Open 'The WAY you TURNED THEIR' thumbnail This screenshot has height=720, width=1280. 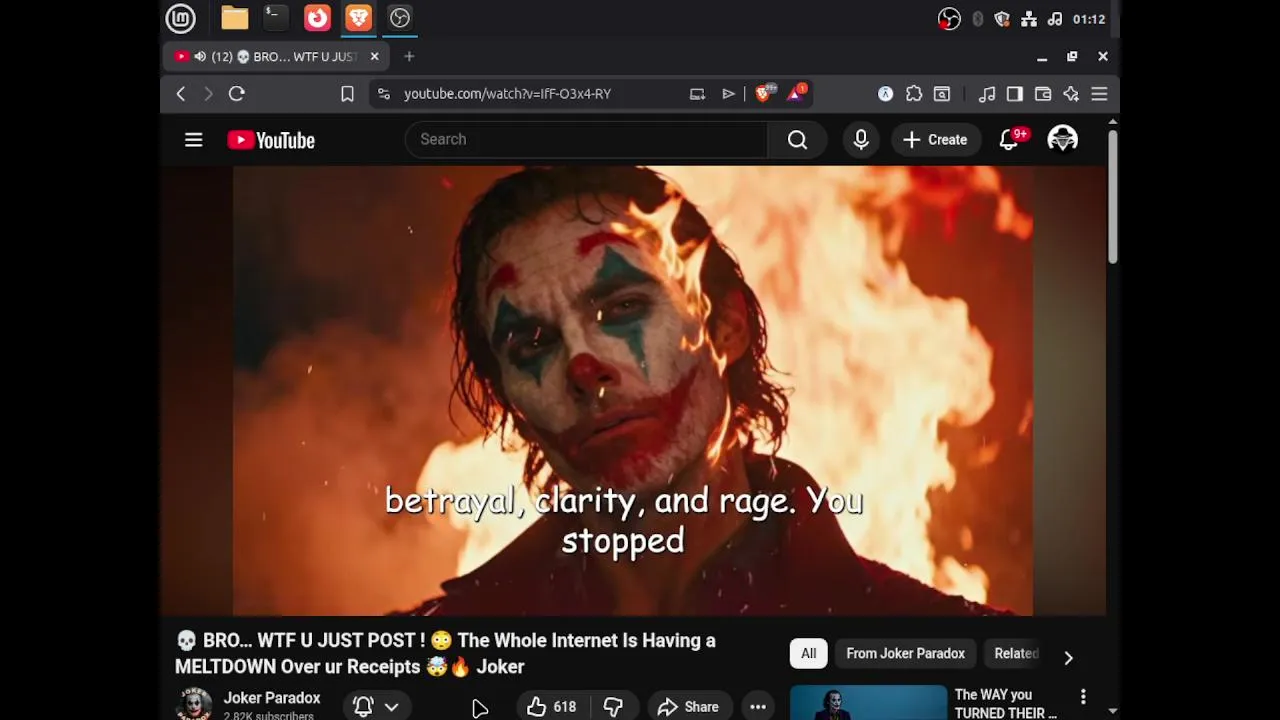click(x=868, y=702)
